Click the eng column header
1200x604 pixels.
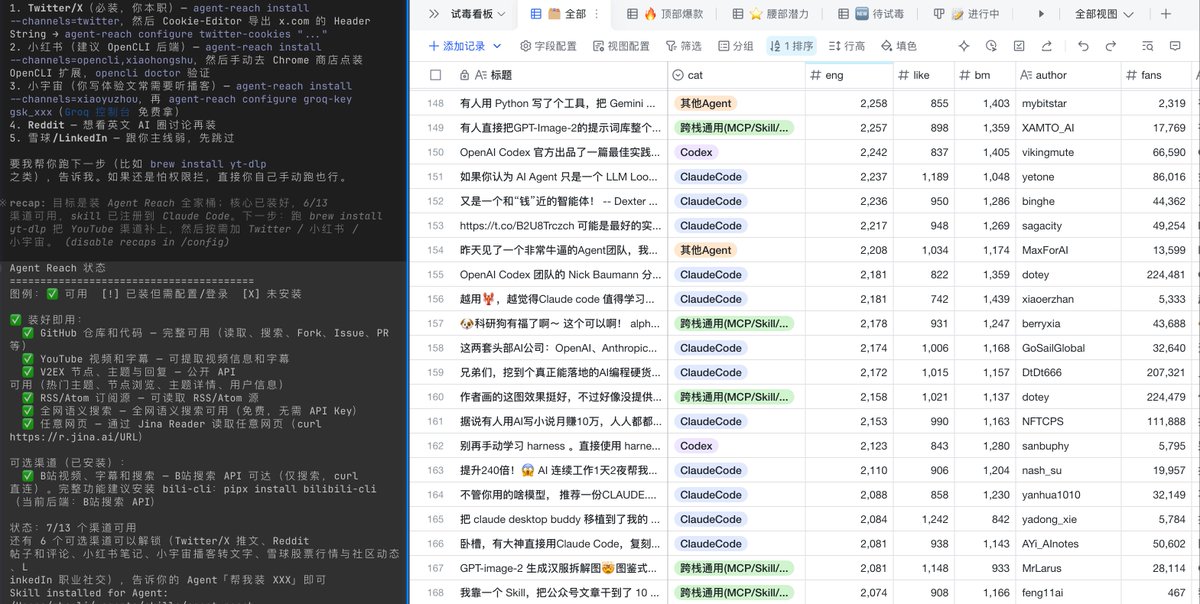coord(848,75)
